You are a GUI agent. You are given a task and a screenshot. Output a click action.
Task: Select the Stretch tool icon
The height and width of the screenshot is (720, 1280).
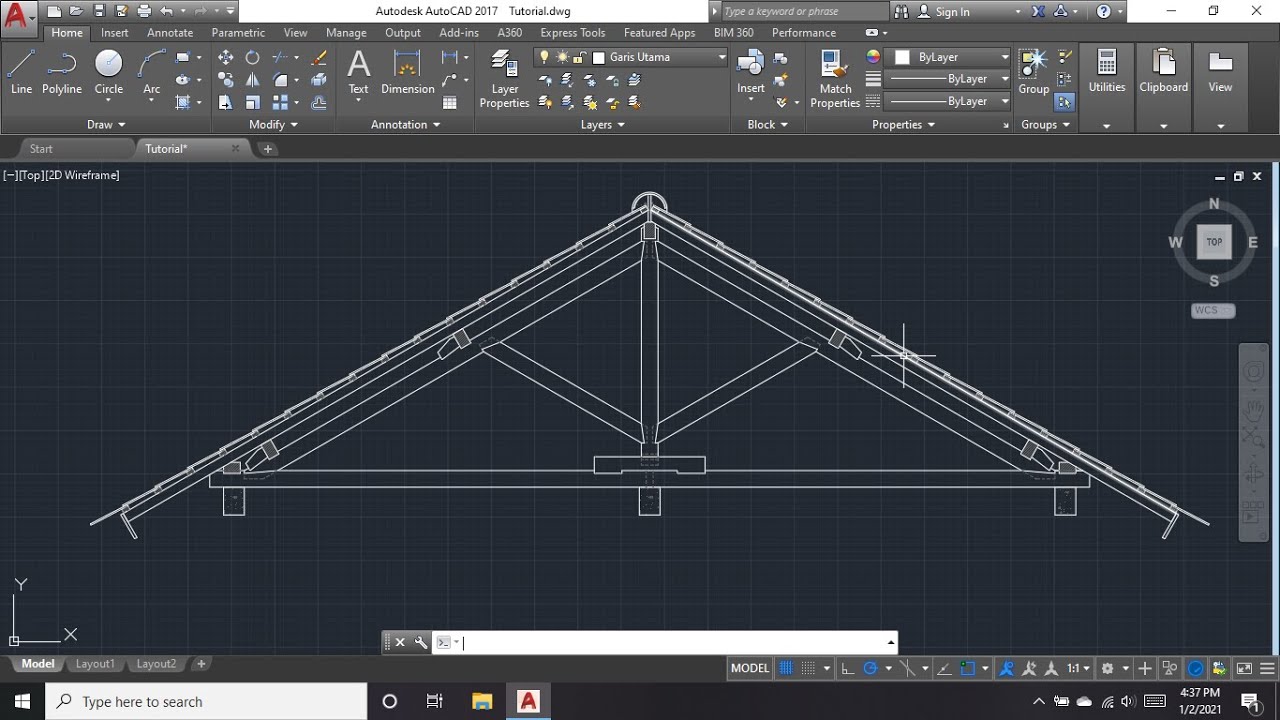coord(226,102)
